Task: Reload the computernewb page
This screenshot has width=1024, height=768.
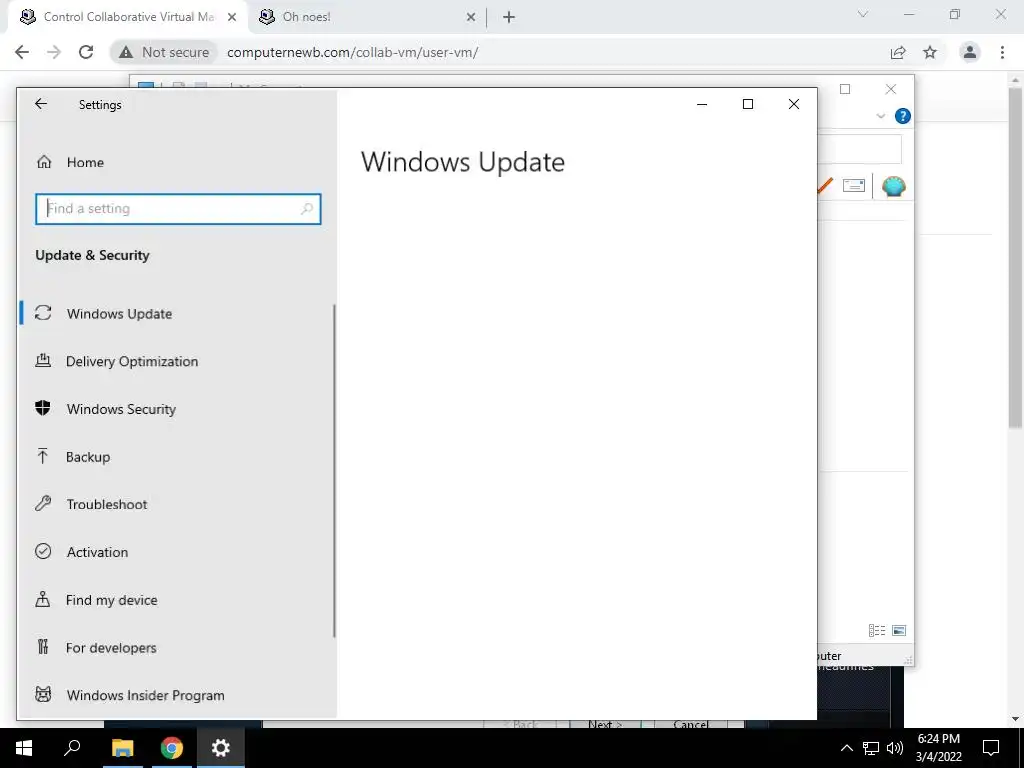Action: point(86,52)
